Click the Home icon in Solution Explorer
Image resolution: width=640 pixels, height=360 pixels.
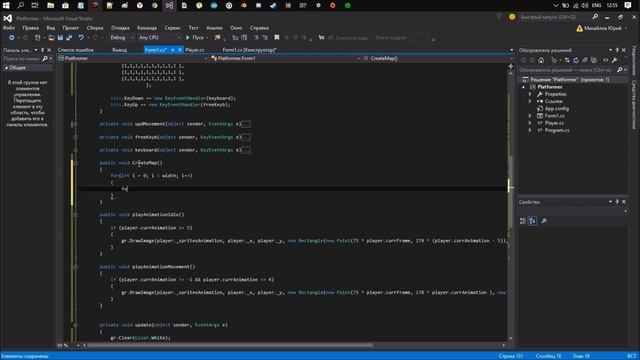point(541,60)
